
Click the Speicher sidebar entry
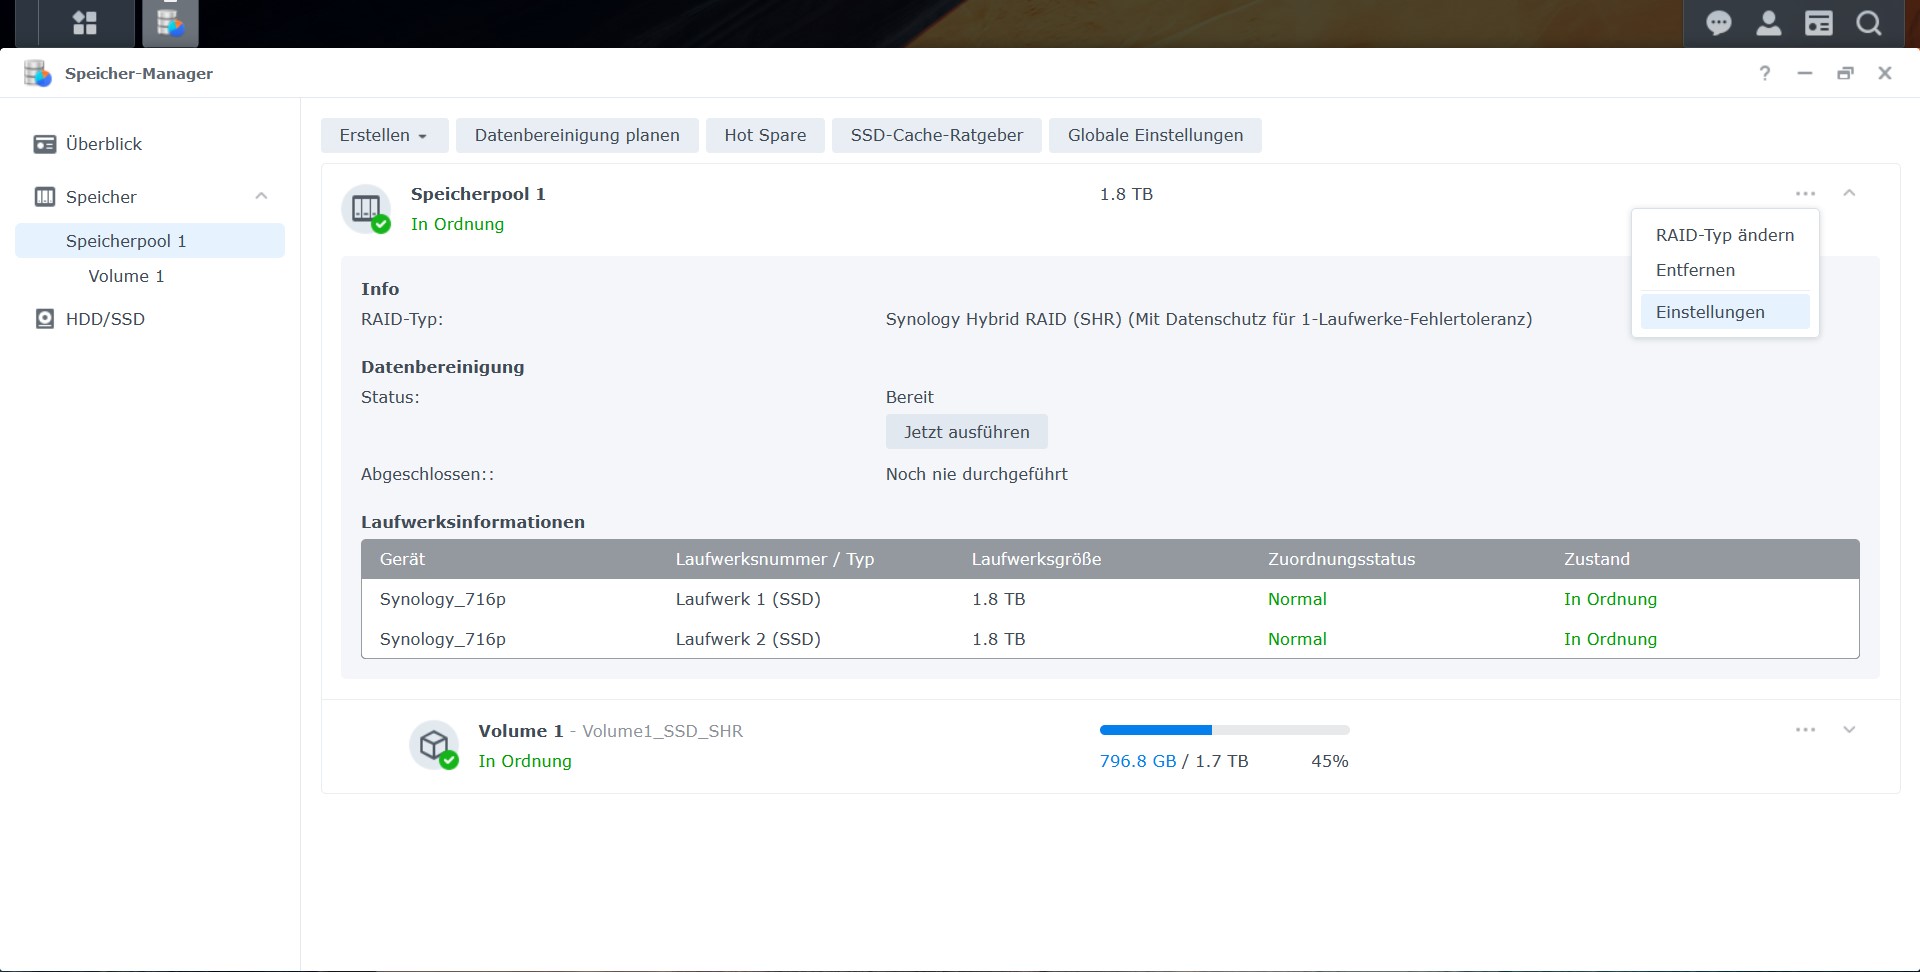101,197
